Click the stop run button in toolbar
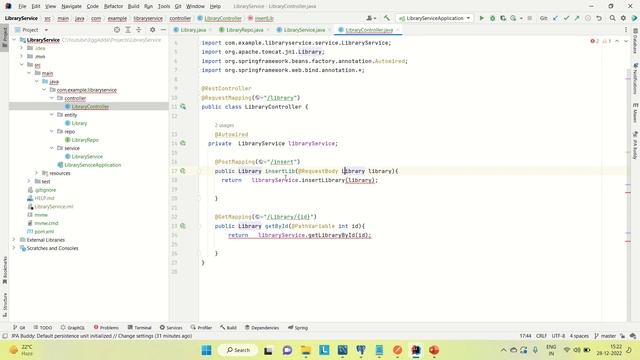The height and width of the screenshot is (360, 640). point(529,18)
